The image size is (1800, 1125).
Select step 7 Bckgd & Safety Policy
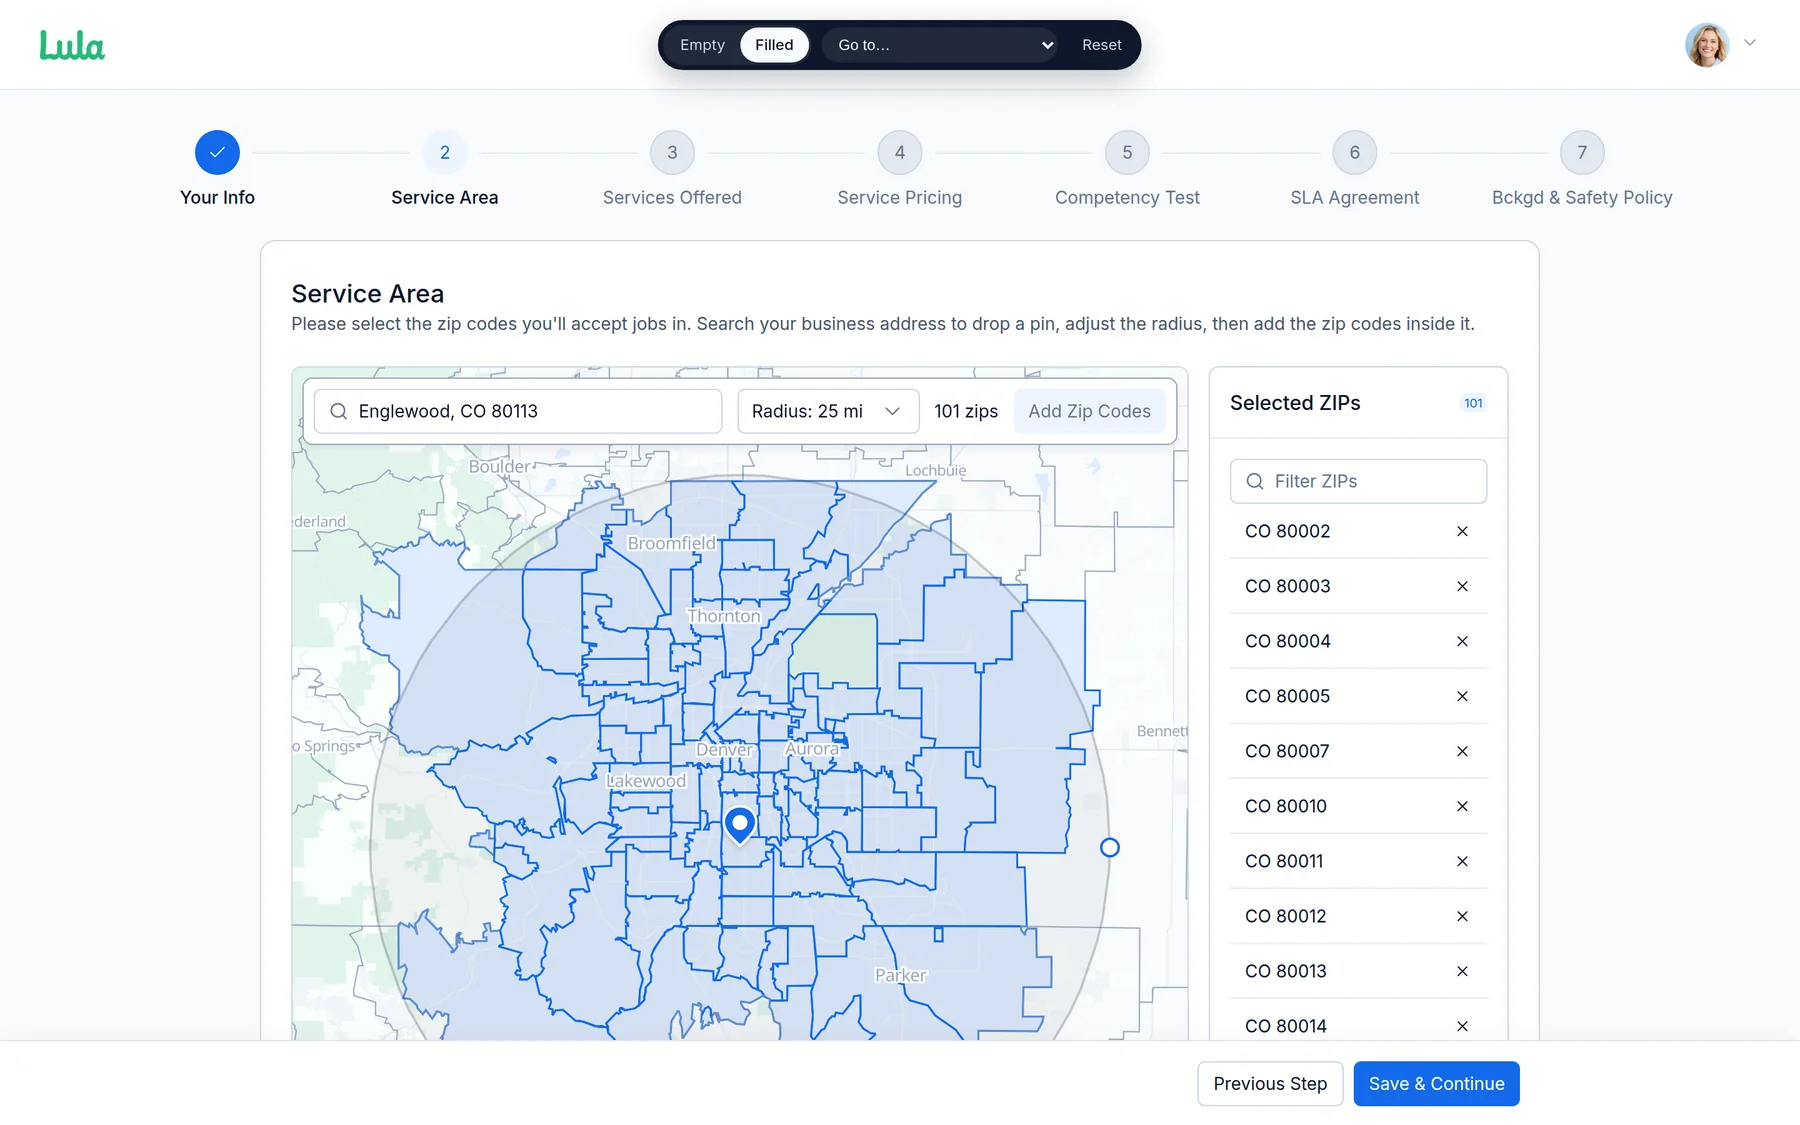point(1582,153)
